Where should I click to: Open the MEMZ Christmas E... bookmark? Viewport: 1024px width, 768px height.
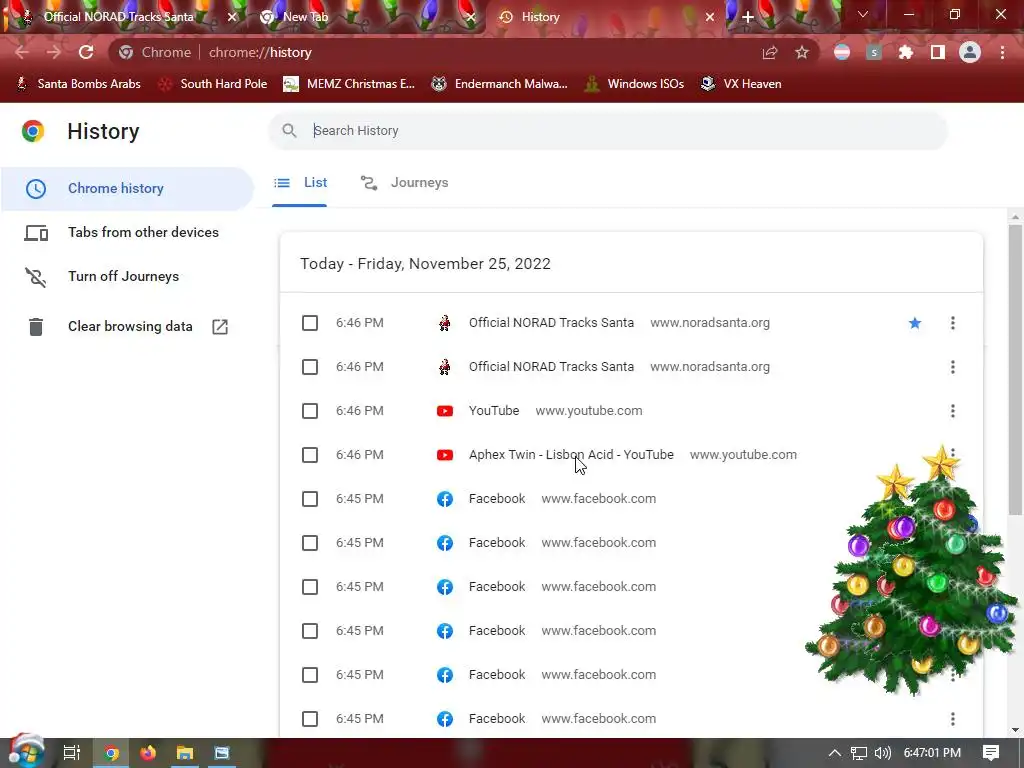pos(349,84)
